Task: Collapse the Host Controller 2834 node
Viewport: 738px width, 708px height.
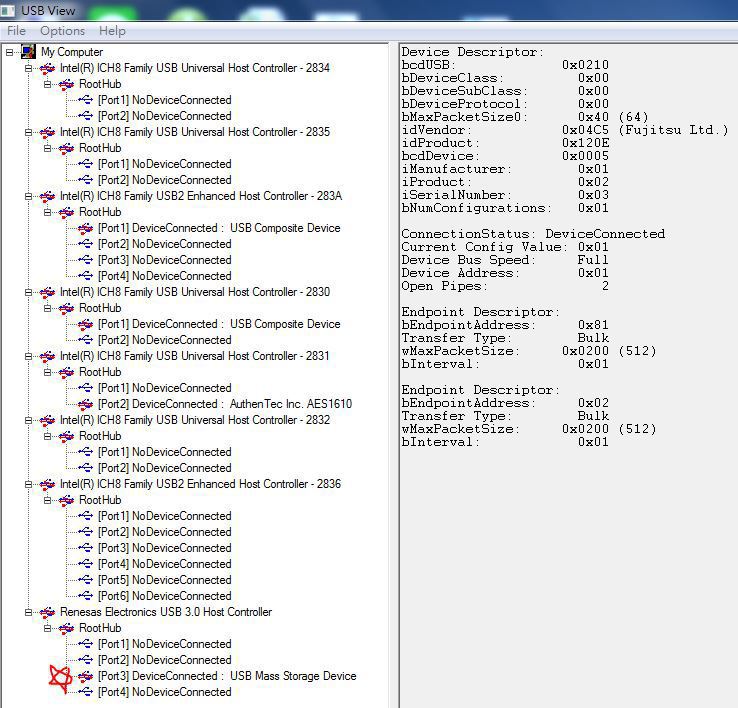Action: [28, 68]
